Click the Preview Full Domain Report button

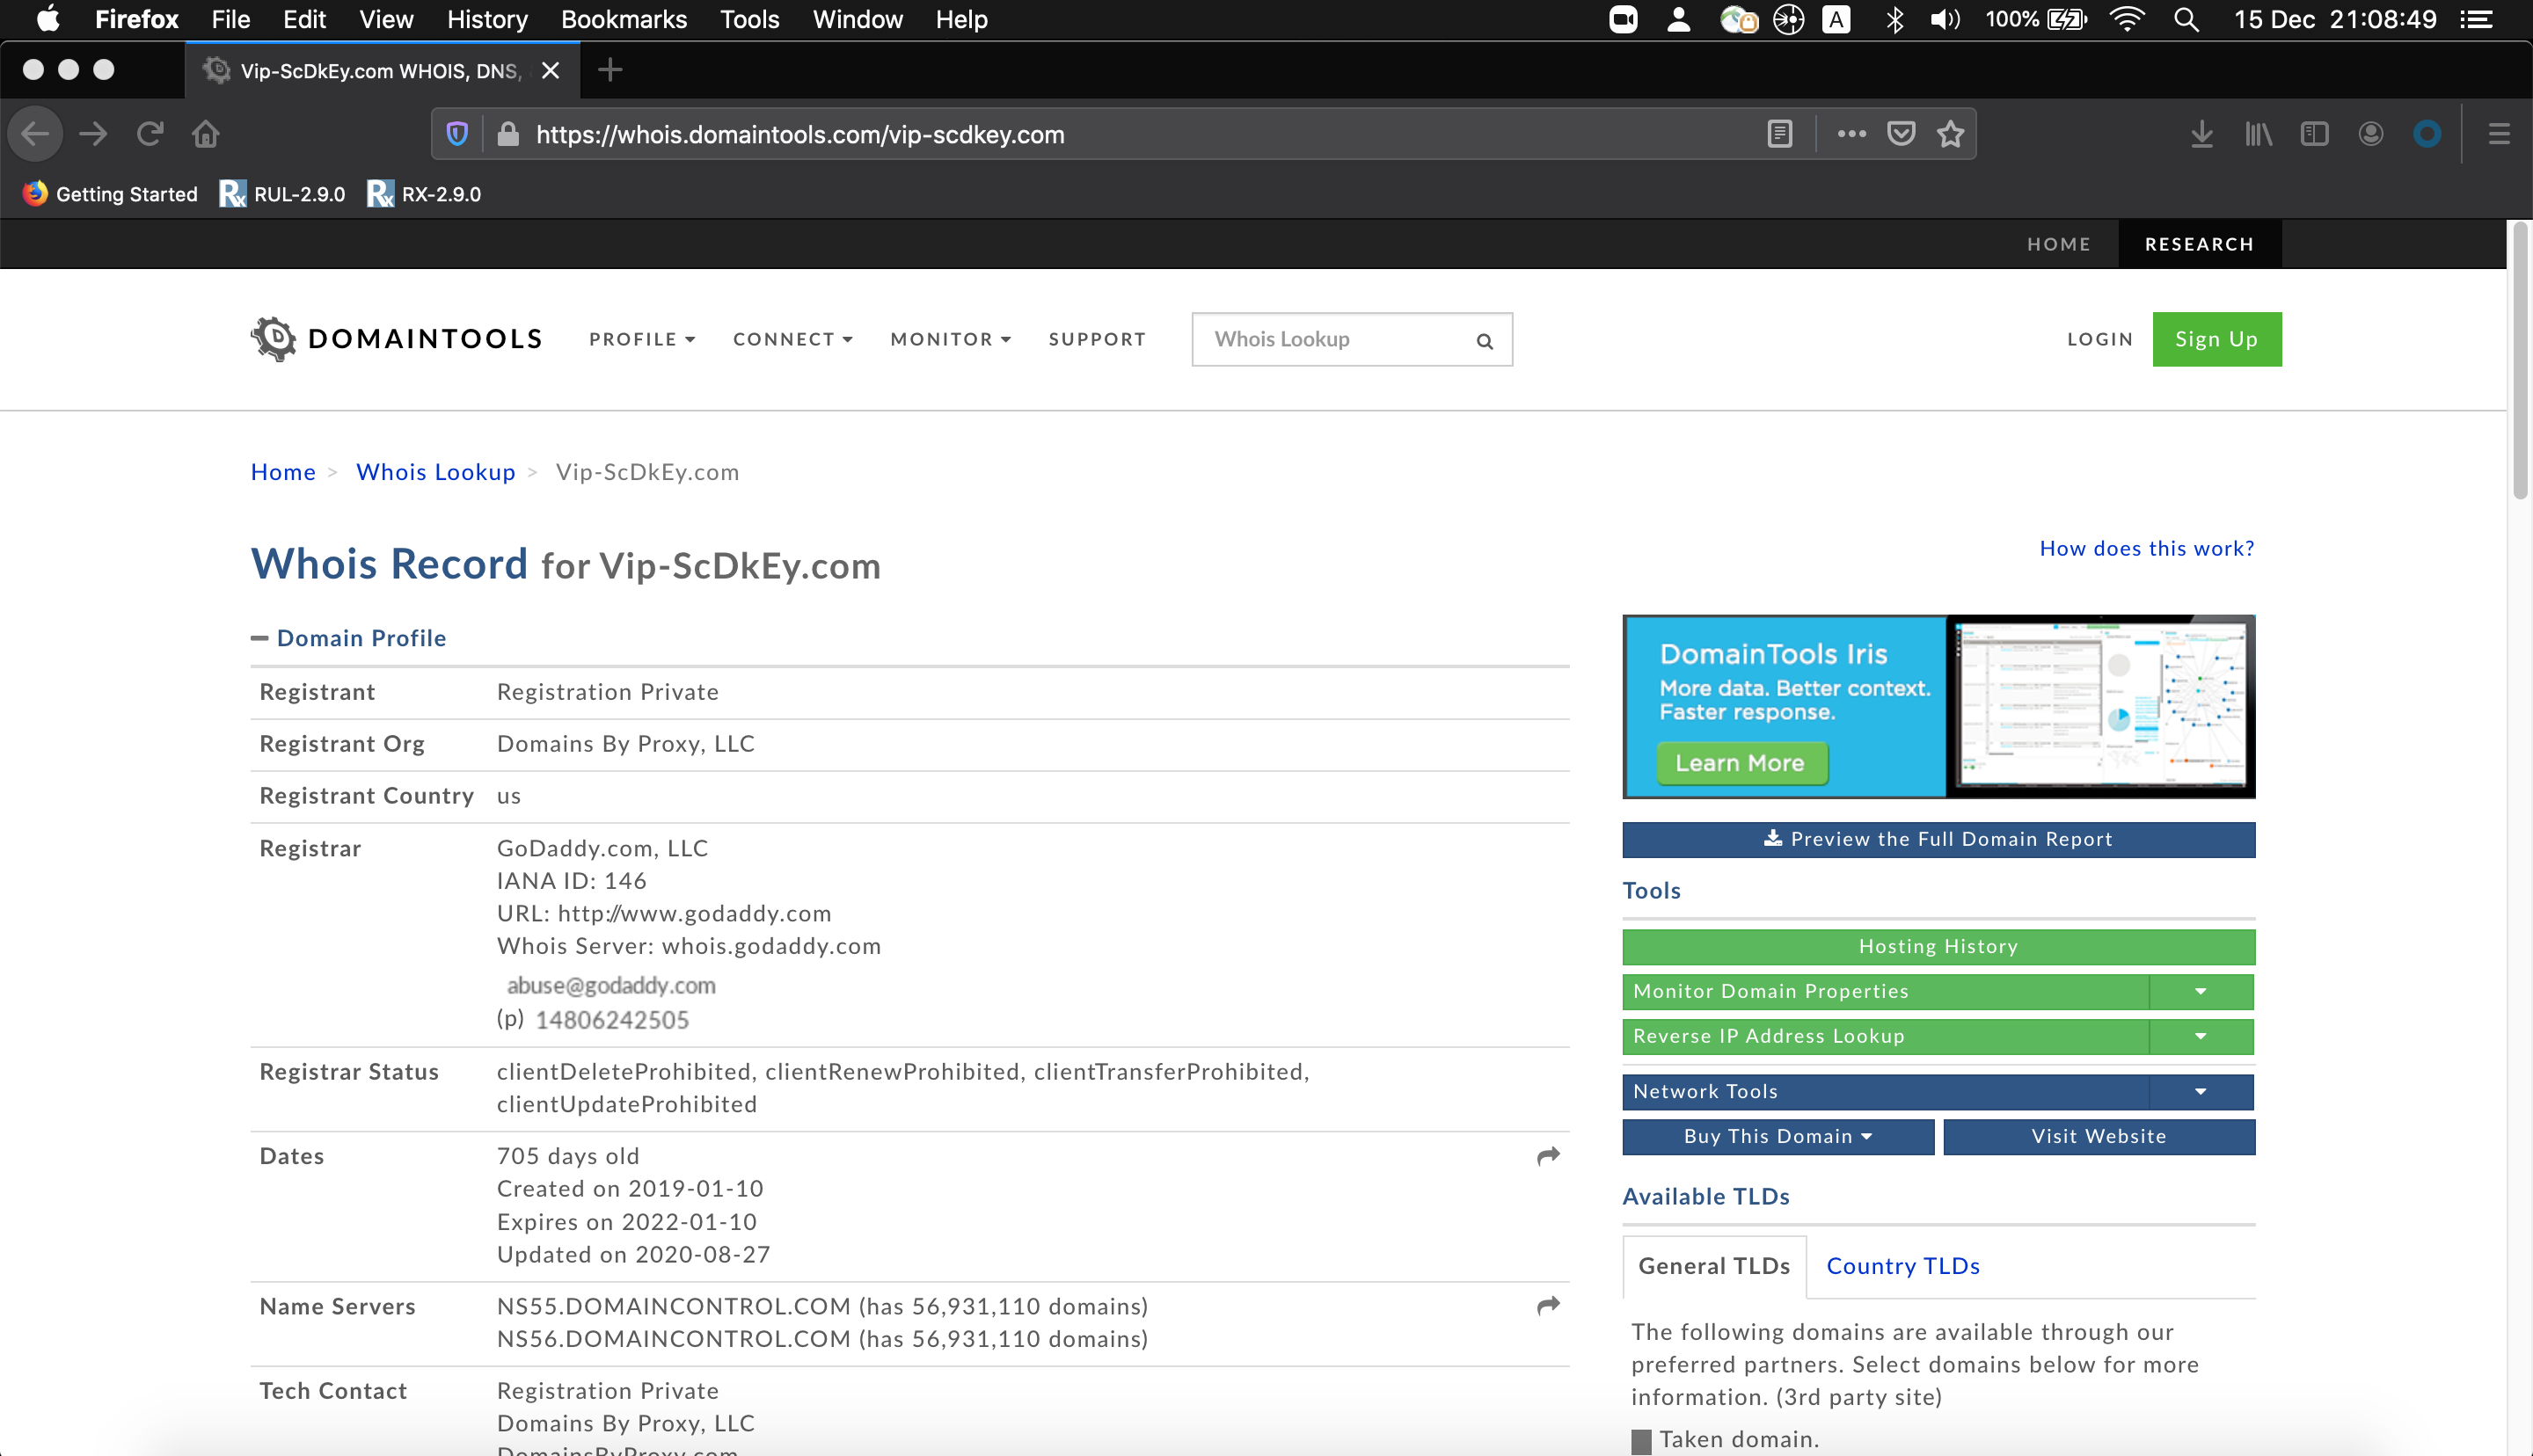pyautogui.click(x=1938, y=839)
